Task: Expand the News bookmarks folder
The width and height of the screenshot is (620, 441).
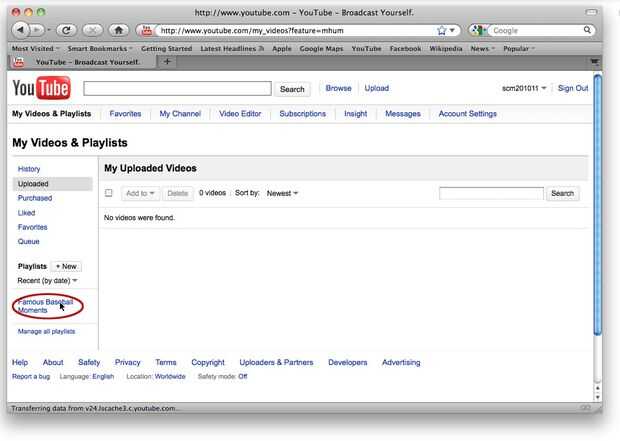Action: (482, 49)
